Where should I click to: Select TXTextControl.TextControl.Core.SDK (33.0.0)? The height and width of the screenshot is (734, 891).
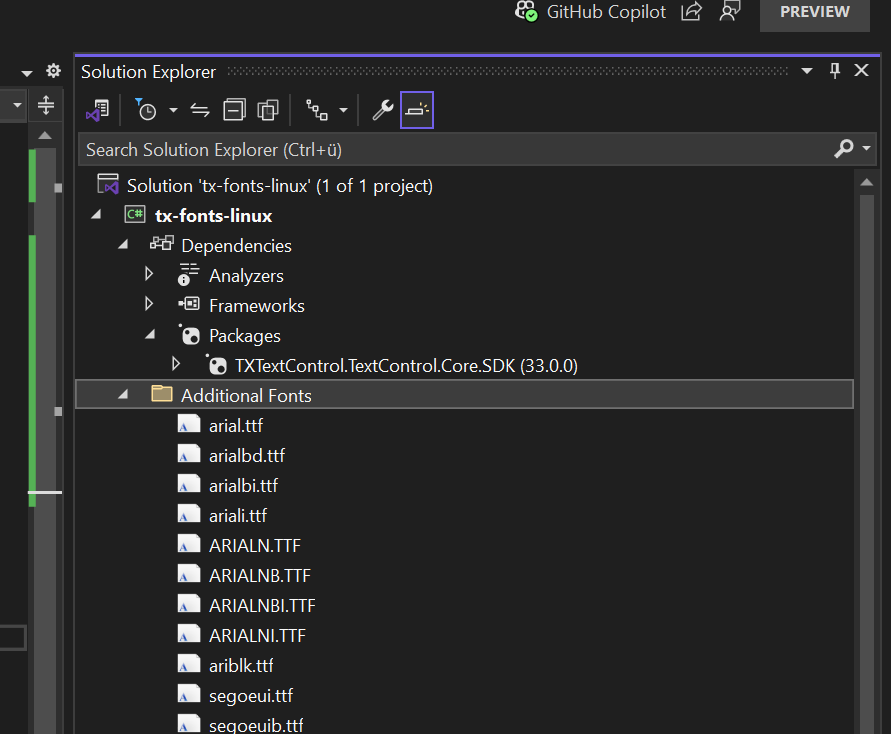[406, 366]
